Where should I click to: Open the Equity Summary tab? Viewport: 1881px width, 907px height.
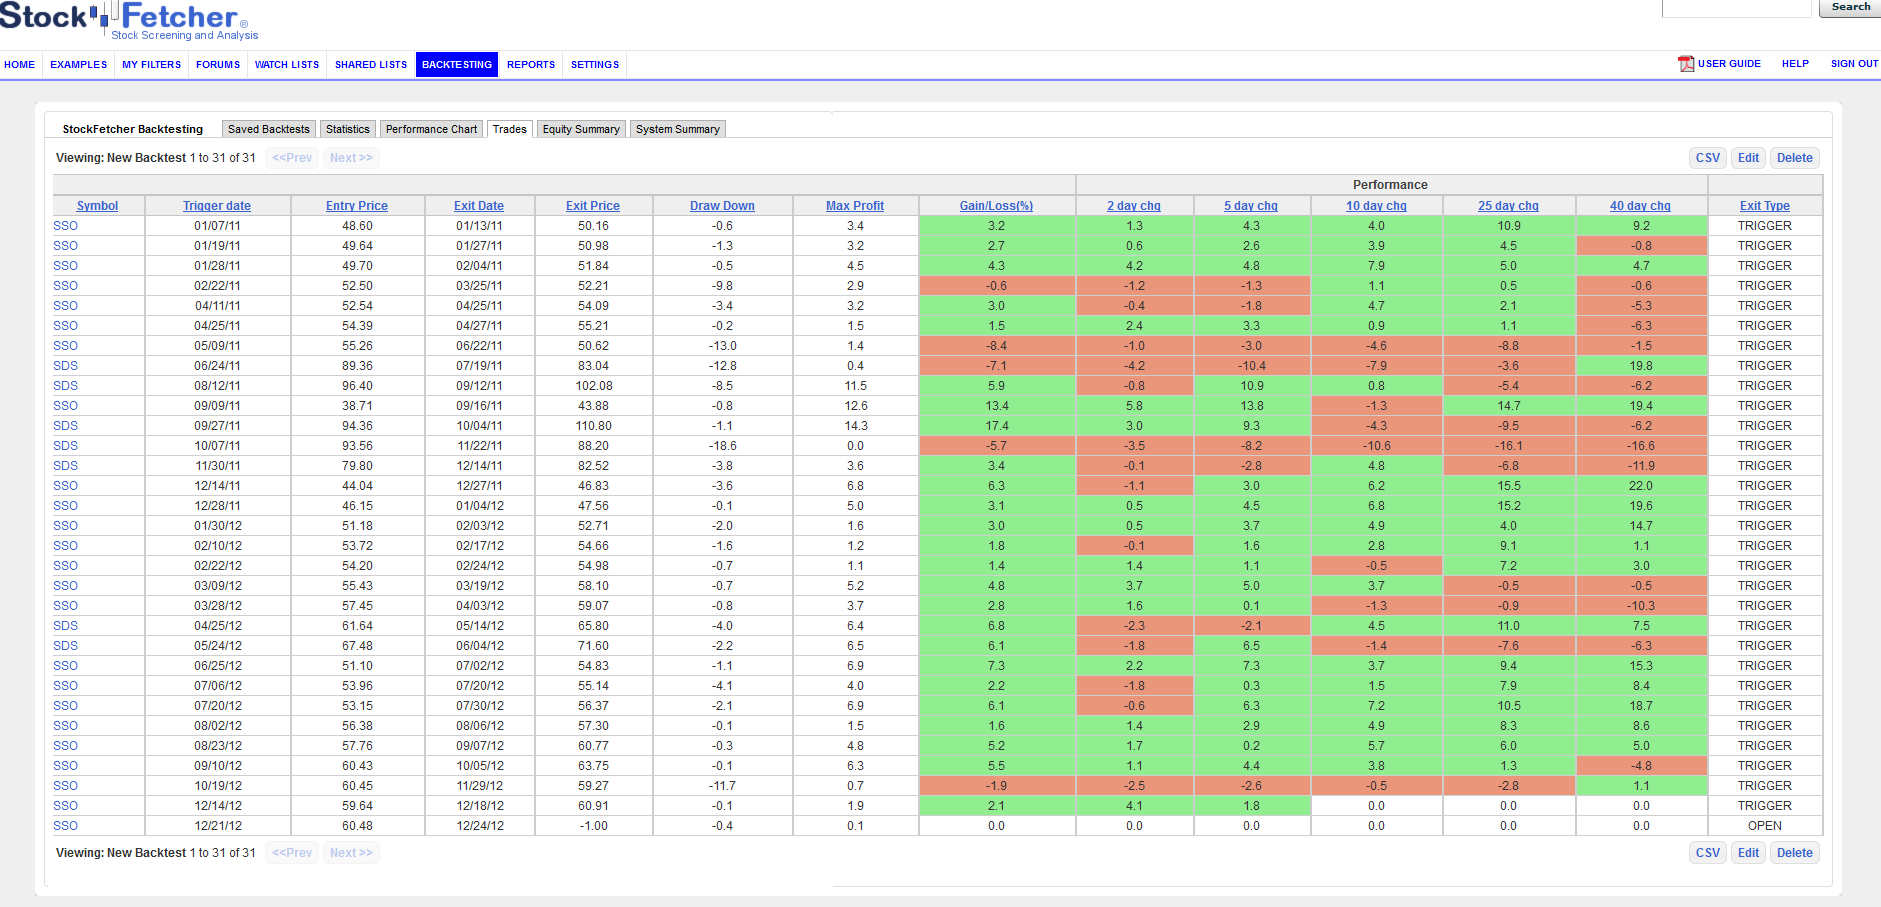pyautogui.click(x=581, y=129)
